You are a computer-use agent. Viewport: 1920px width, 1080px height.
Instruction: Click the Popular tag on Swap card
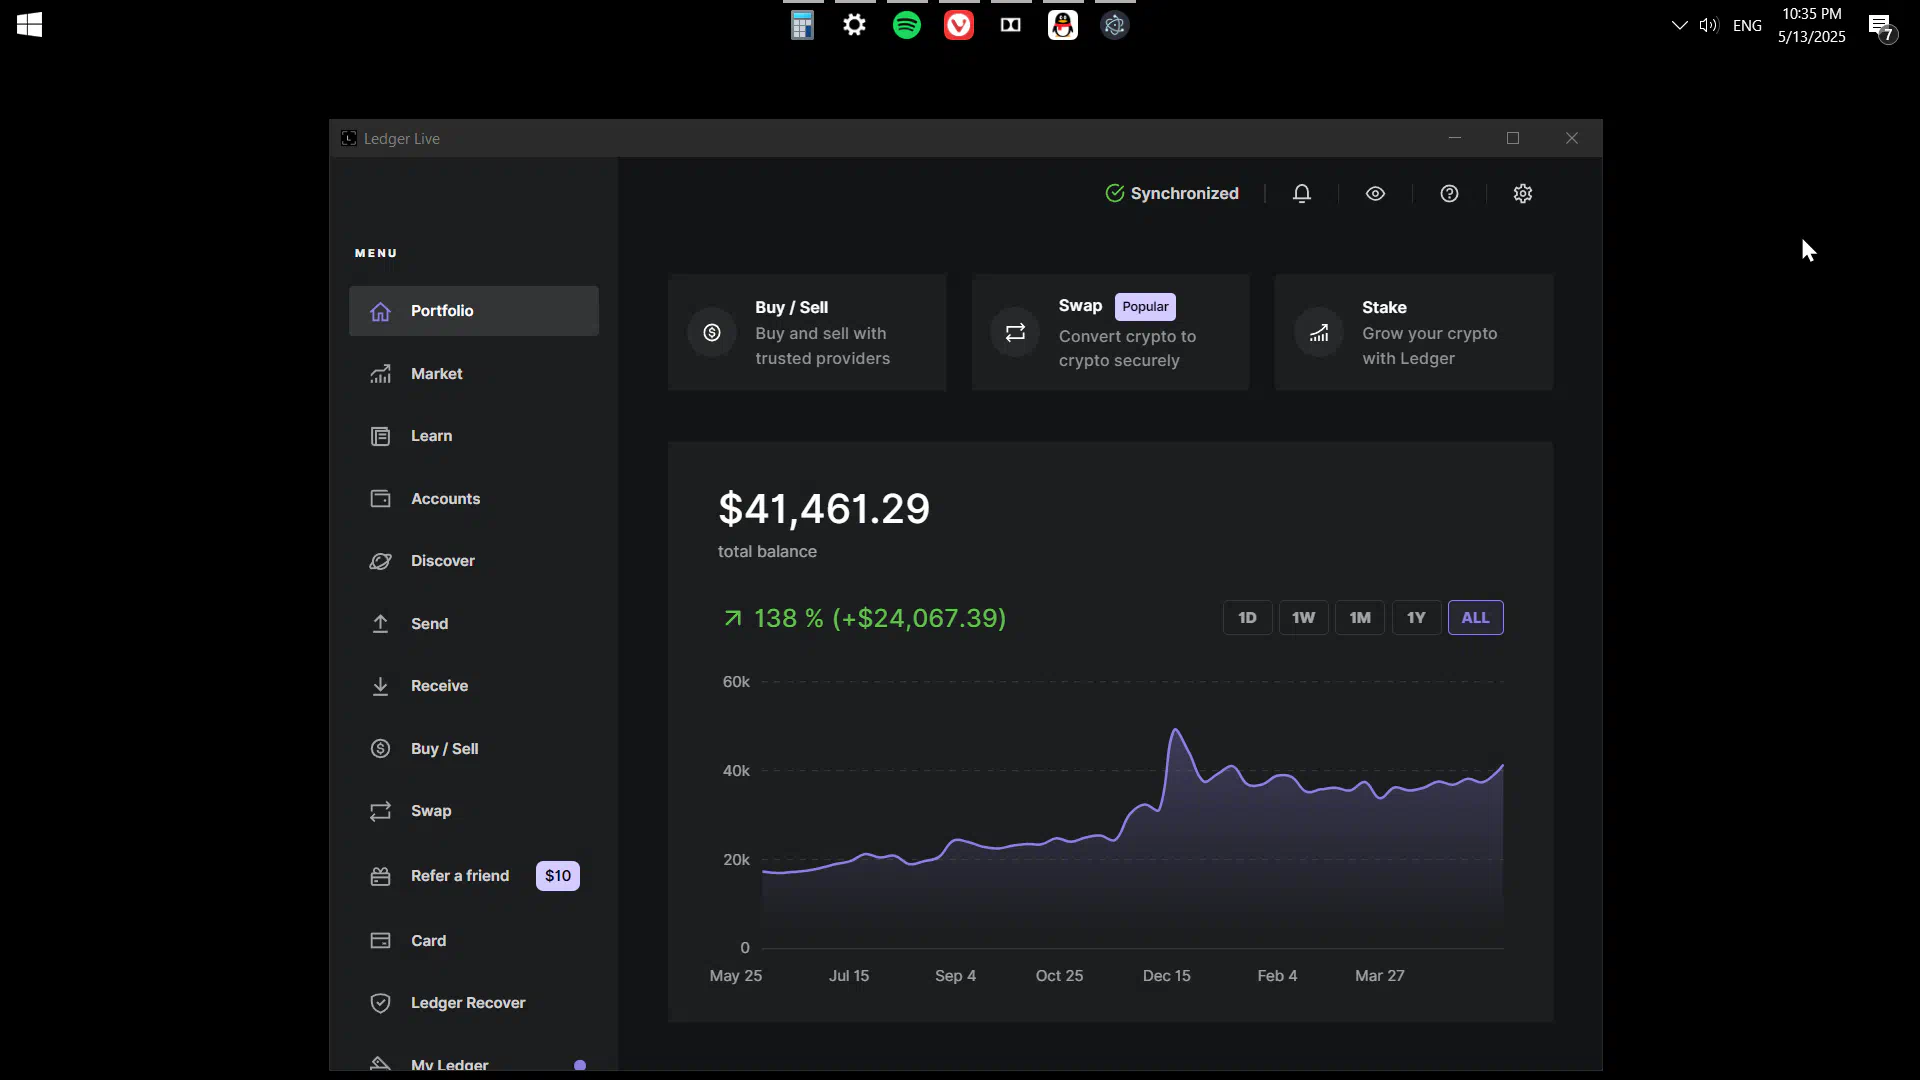1145,307
